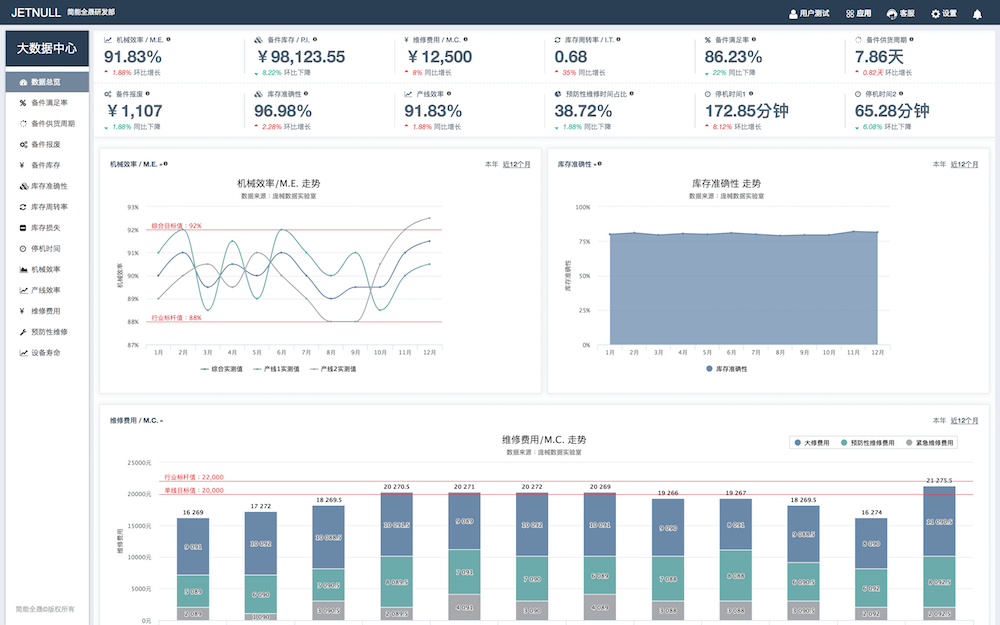This screenshot has height=625, width=1000.
Task: Open the notification bell icon
Action: click(977, 14)
